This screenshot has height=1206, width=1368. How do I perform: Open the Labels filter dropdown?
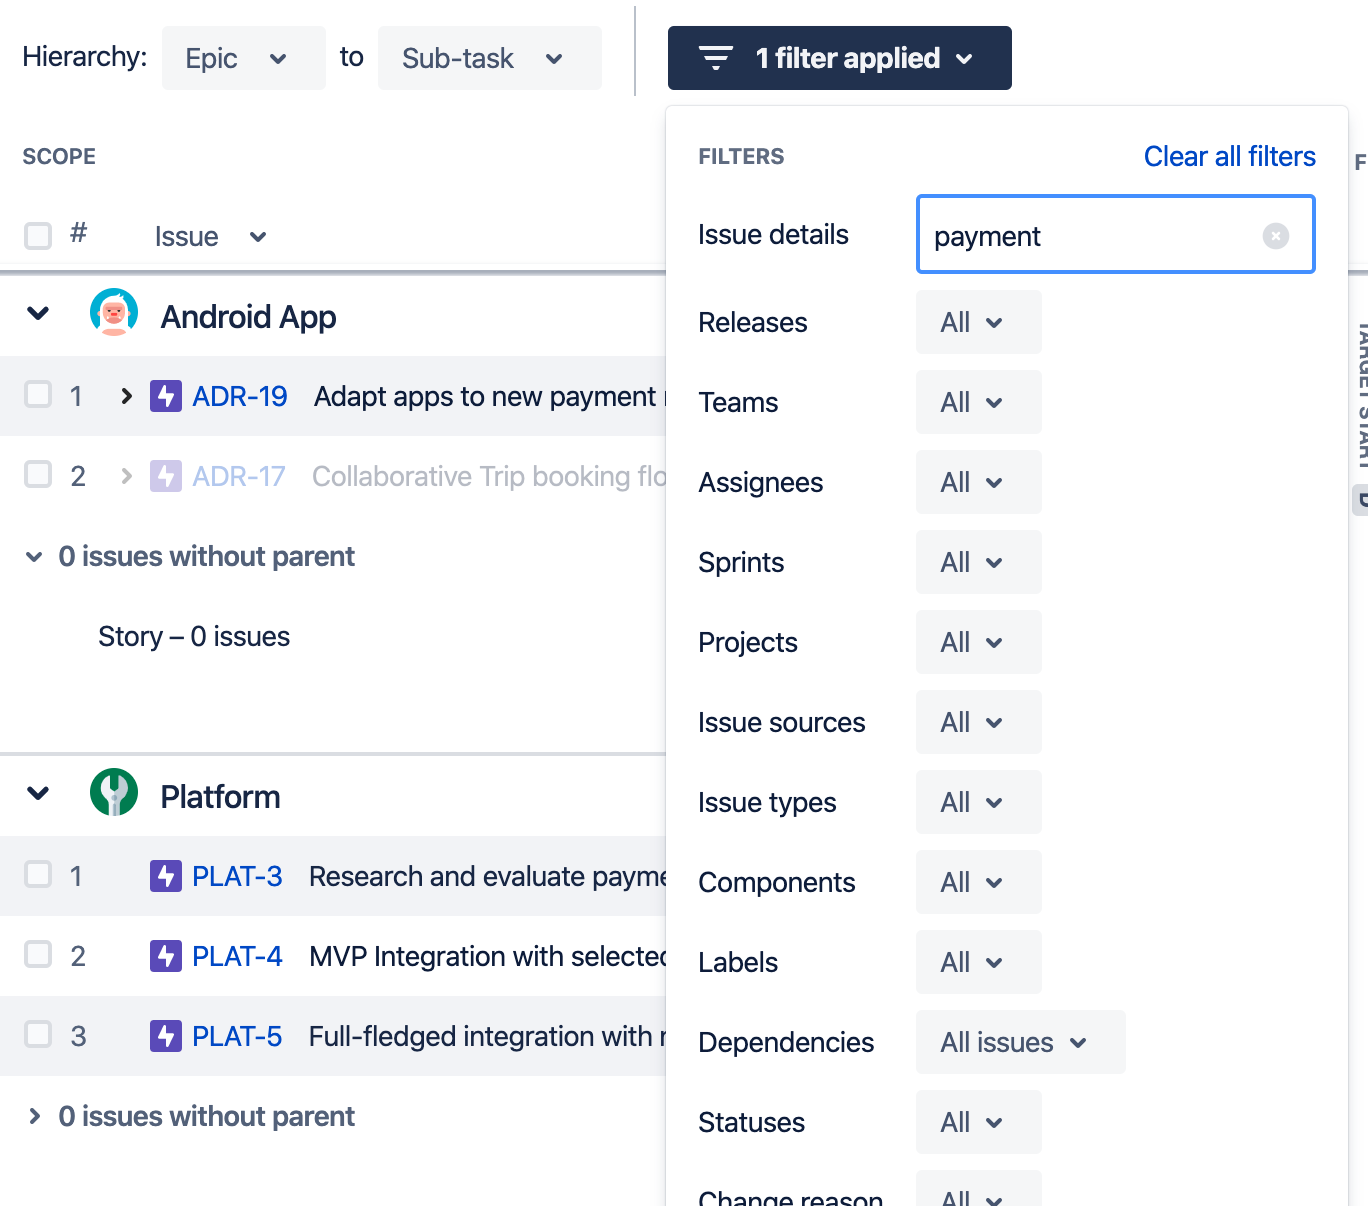tap(979, 962)
